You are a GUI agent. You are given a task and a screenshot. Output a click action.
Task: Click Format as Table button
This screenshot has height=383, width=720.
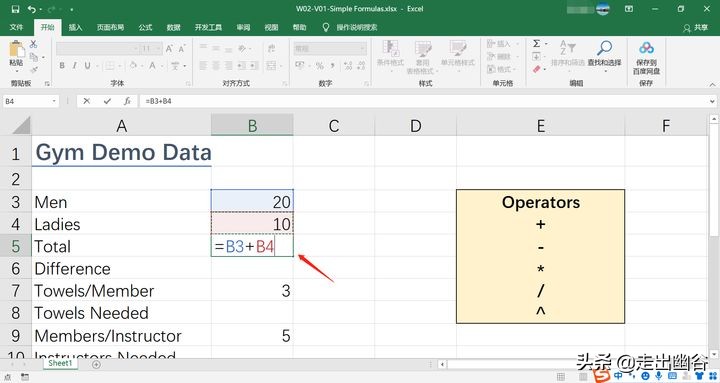click(x=422, y=57)
